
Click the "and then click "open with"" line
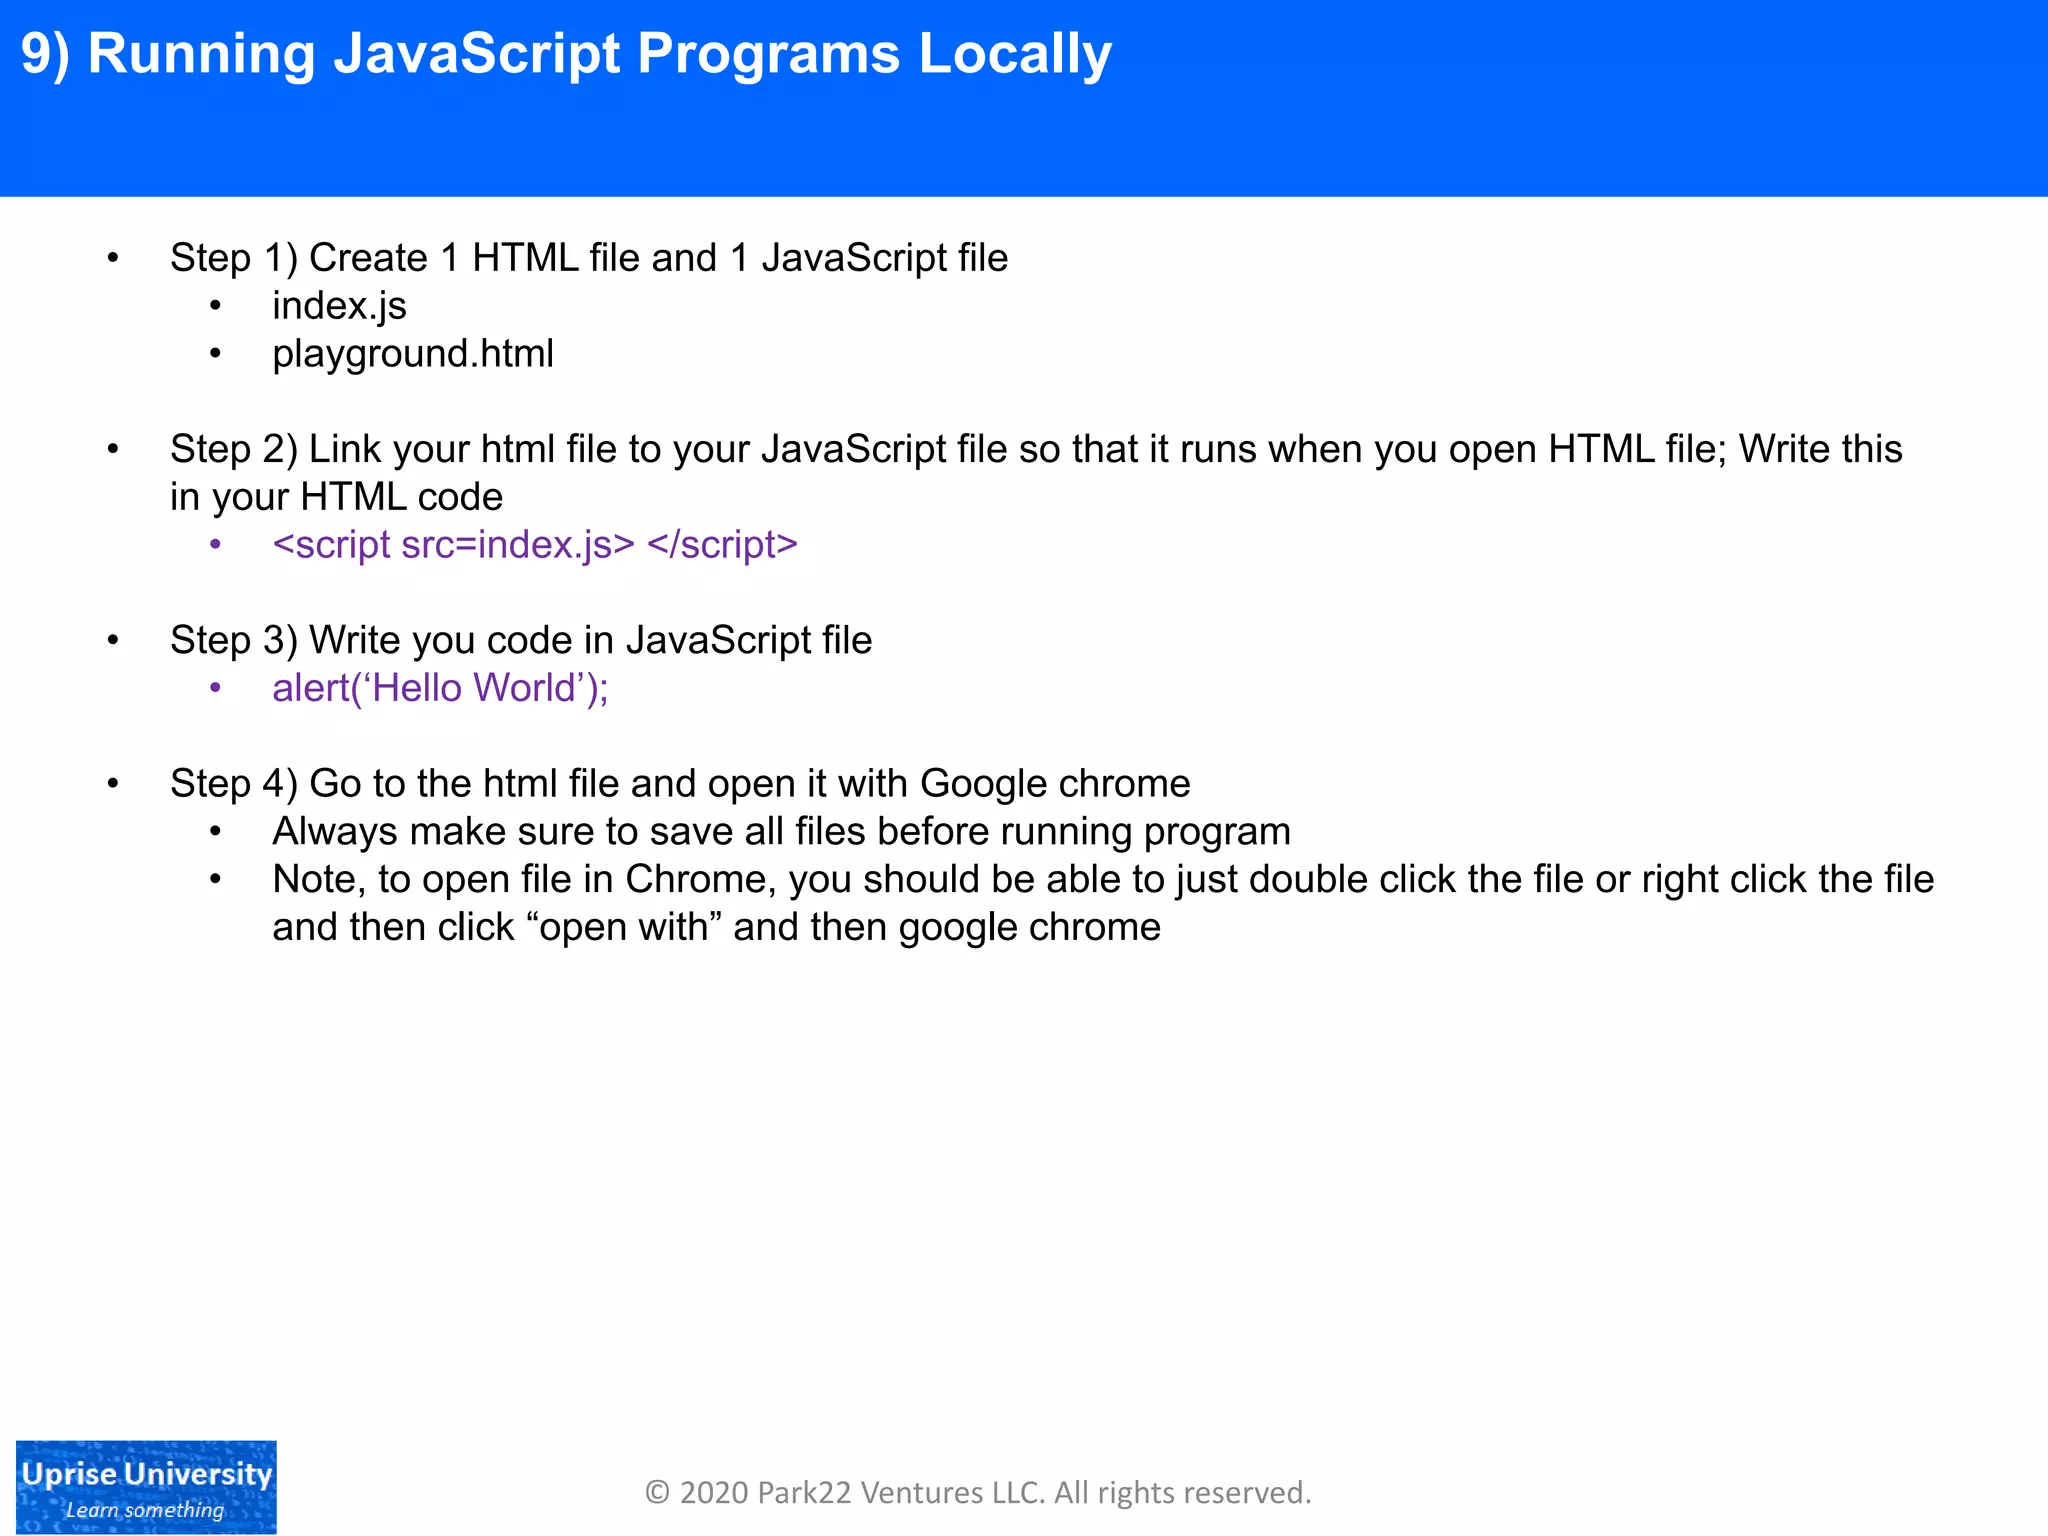point(717,927)
